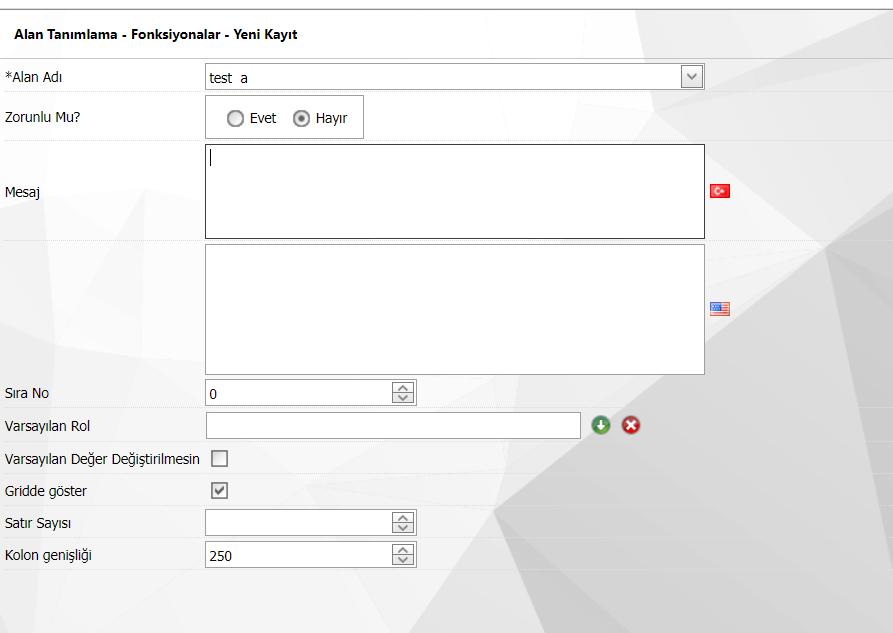
Task: Decrease the Sıra No value
Action: [403, 398]
